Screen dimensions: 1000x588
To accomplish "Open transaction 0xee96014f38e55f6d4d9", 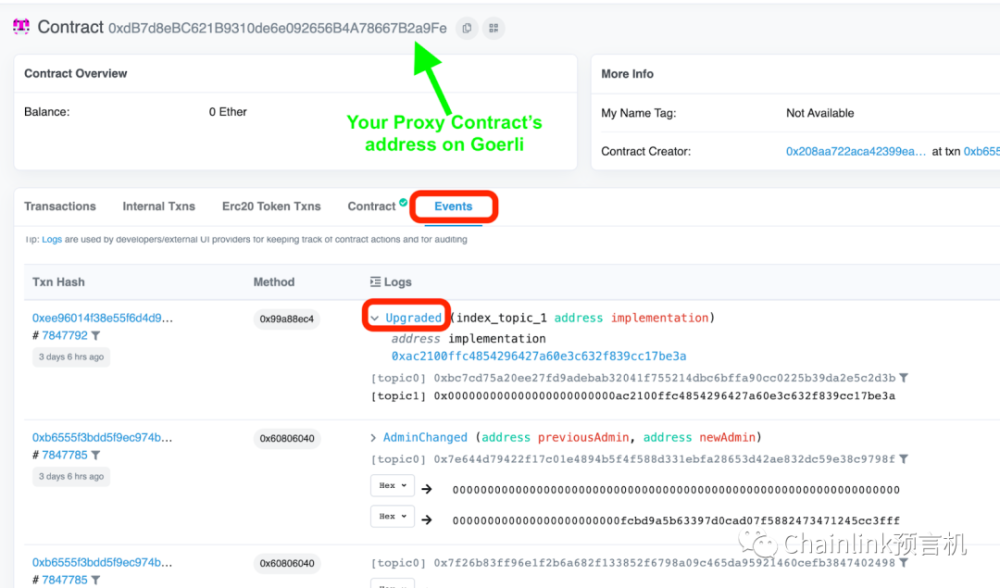I will tap(103, 318).
